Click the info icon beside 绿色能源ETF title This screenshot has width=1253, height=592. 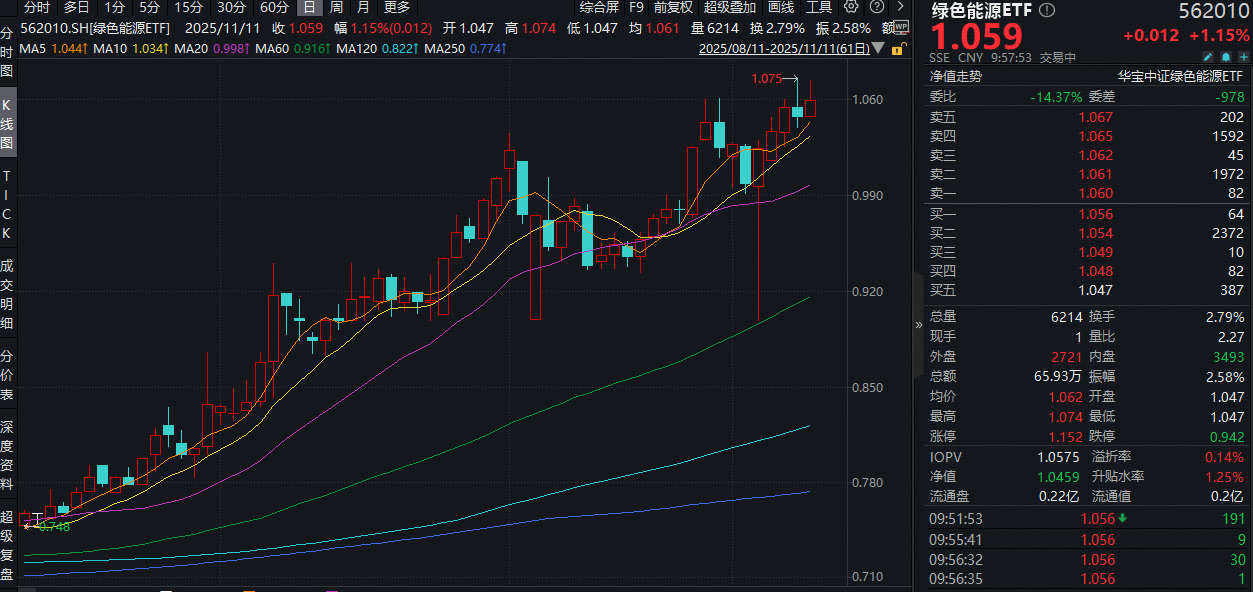[1047, 11]
